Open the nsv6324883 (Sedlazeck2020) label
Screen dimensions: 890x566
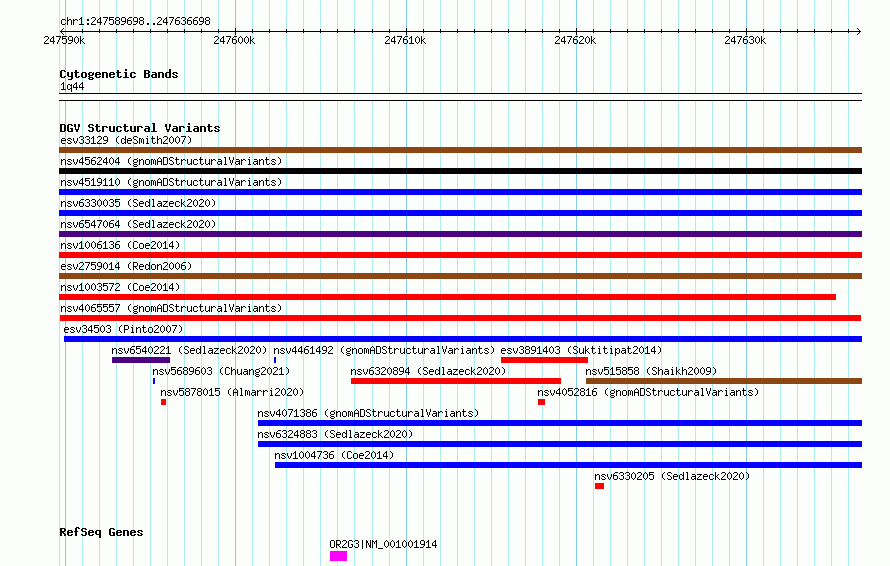tap(335, 434)
